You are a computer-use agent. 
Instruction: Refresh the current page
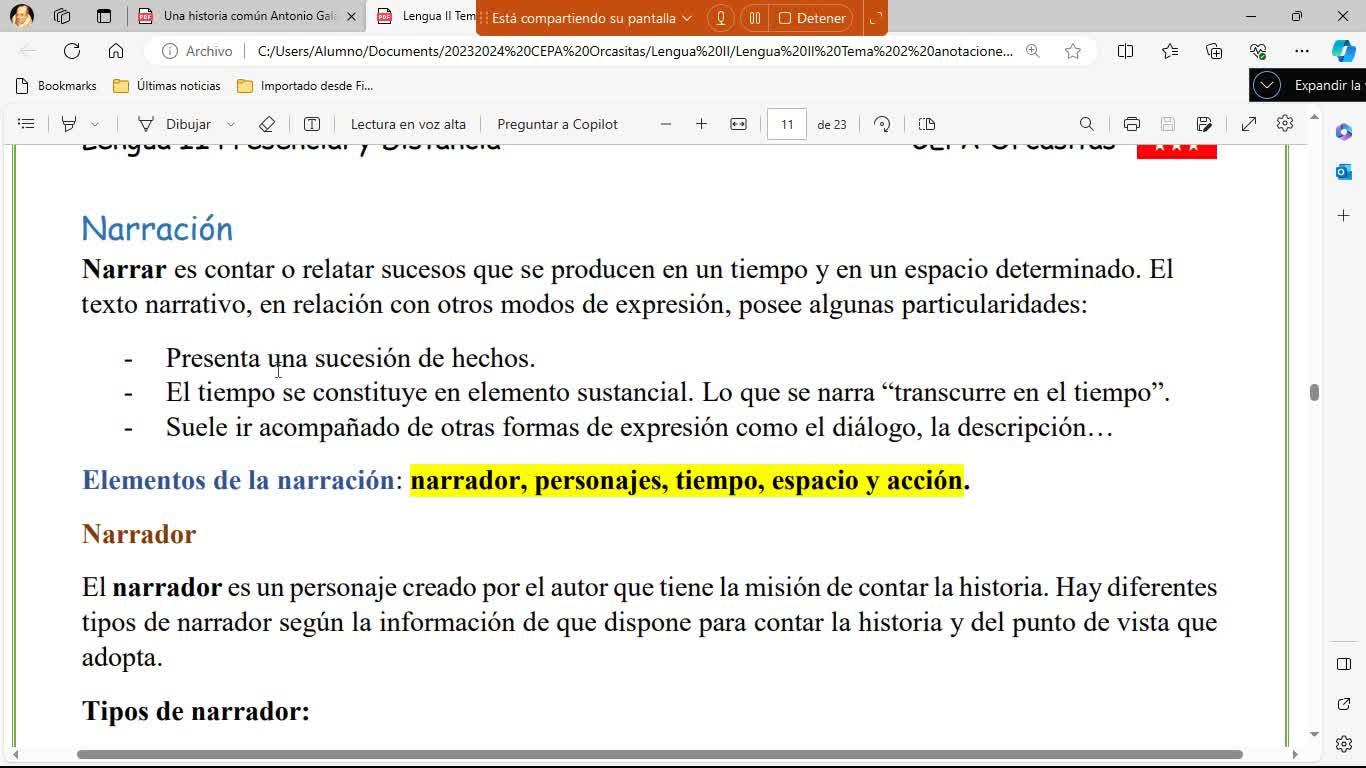tap(72, 51)
